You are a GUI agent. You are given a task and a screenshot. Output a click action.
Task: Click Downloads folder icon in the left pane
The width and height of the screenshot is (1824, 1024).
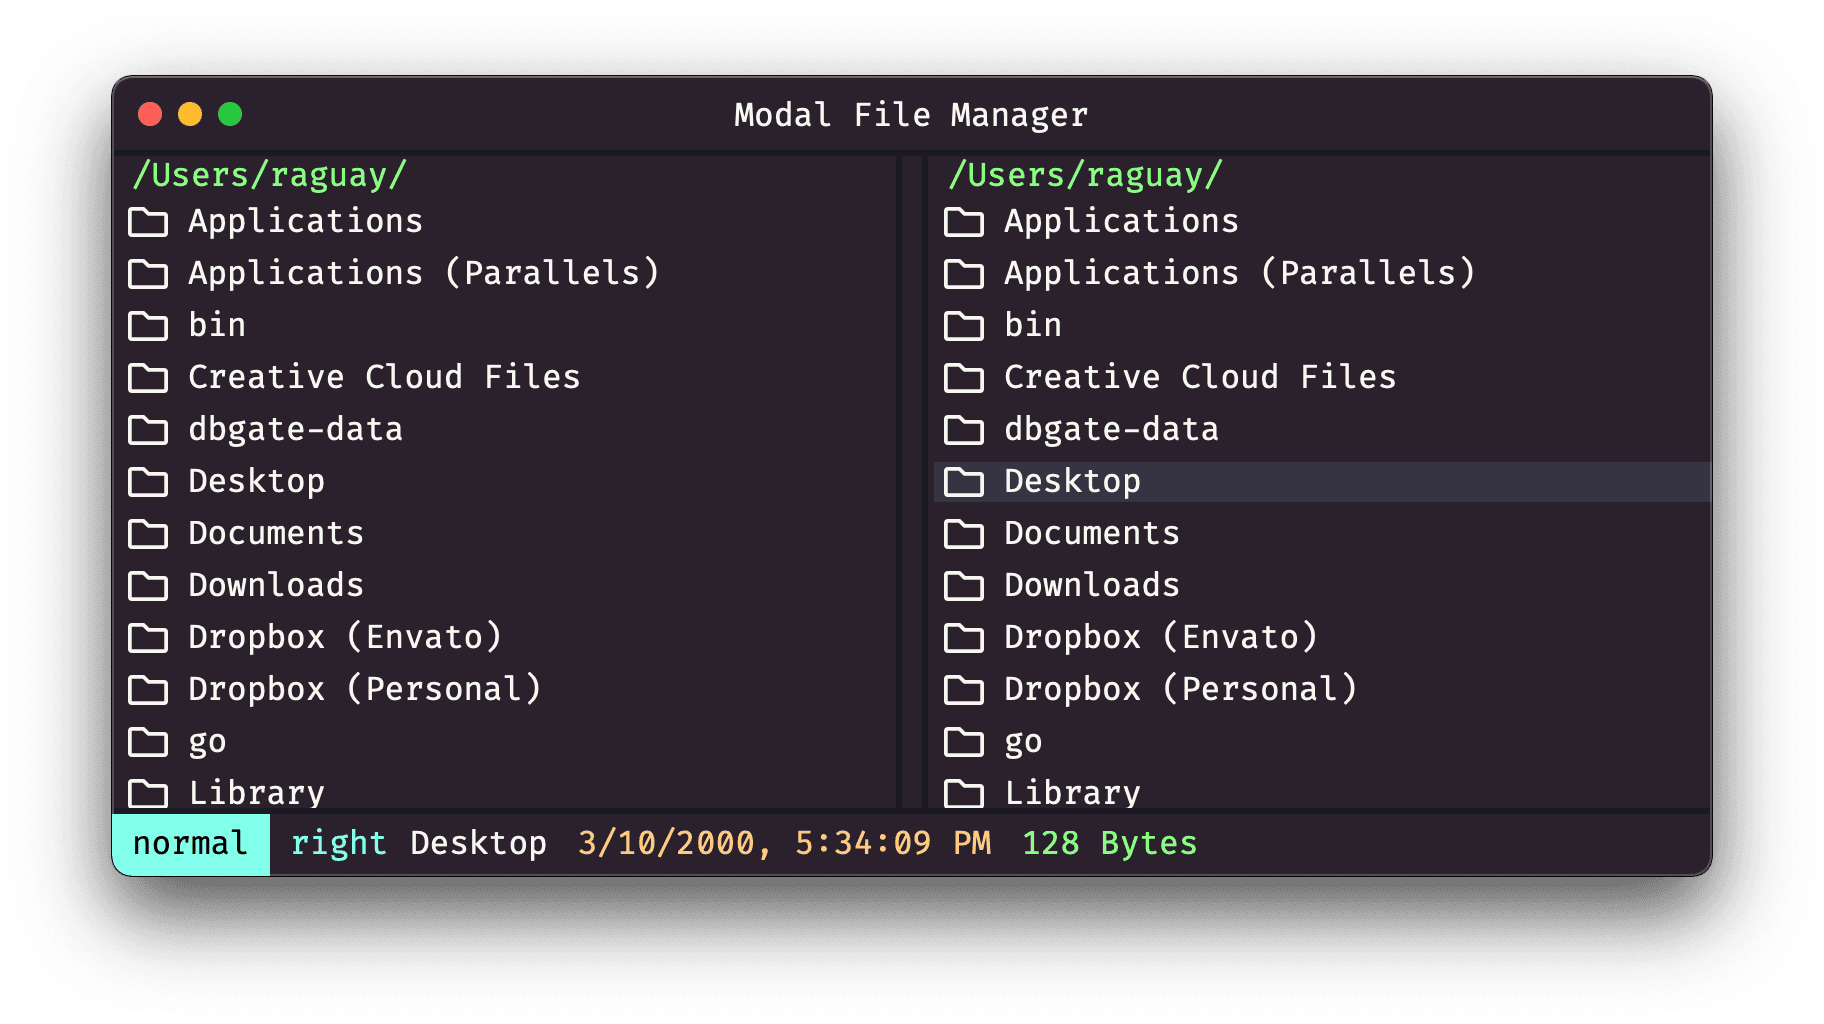148,586
